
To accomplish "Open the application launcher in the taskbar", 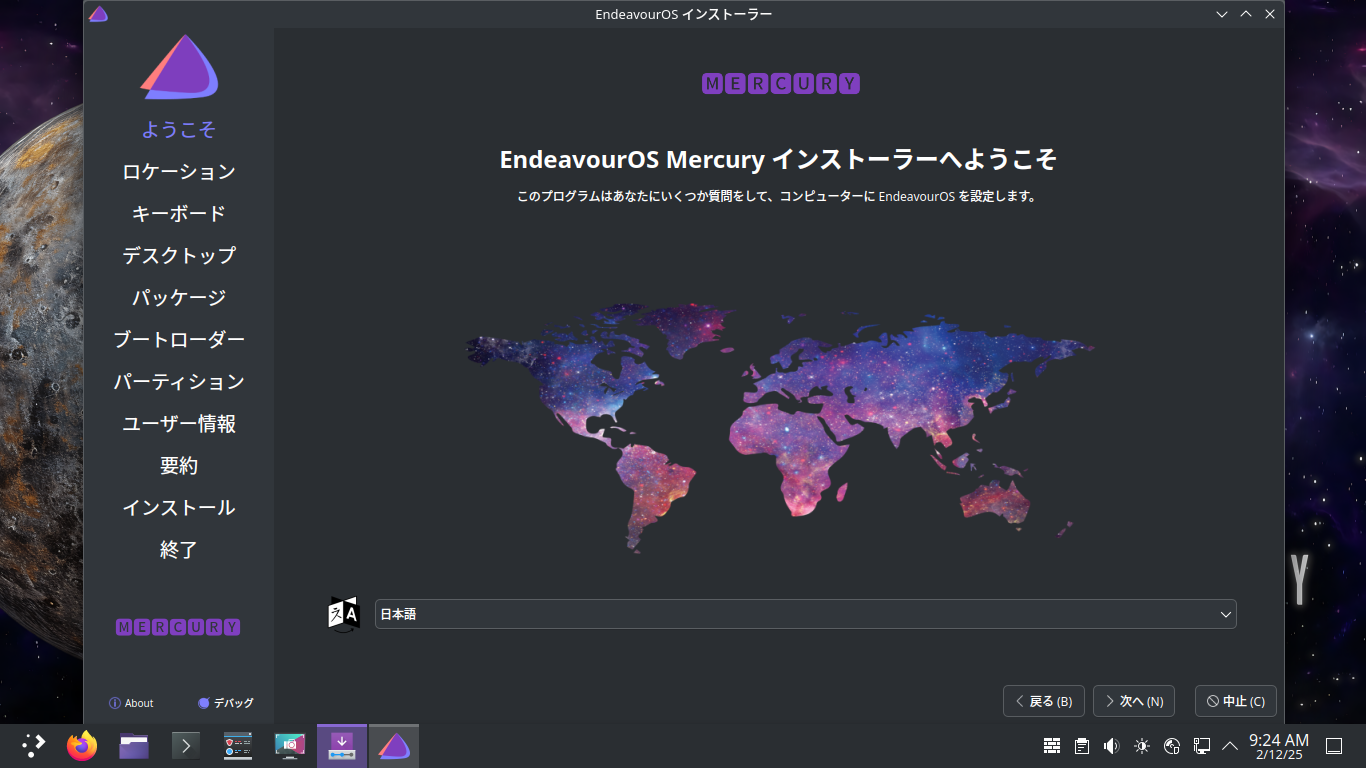I will point(33,745).
